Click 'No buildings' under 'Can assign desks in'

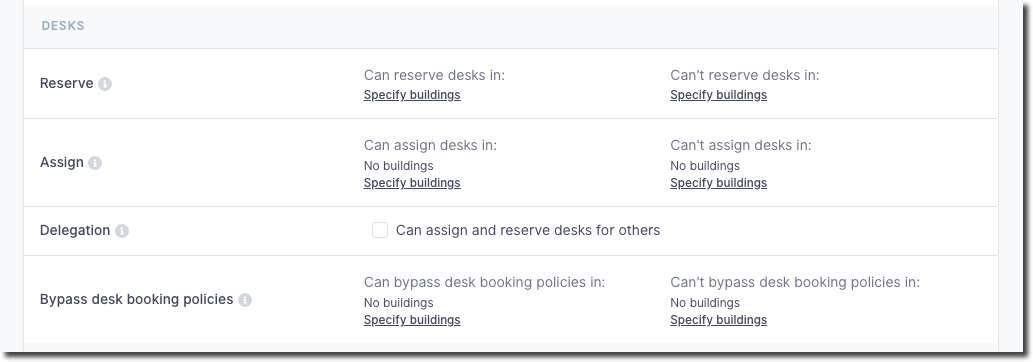(x=399, y=166)
